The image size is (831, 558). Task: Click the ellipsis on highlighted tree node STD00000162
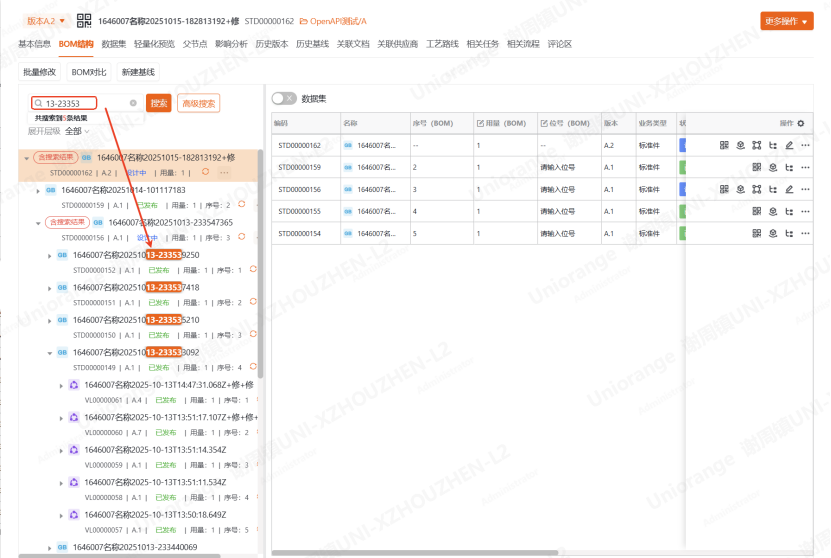click(x=224, y=173)
